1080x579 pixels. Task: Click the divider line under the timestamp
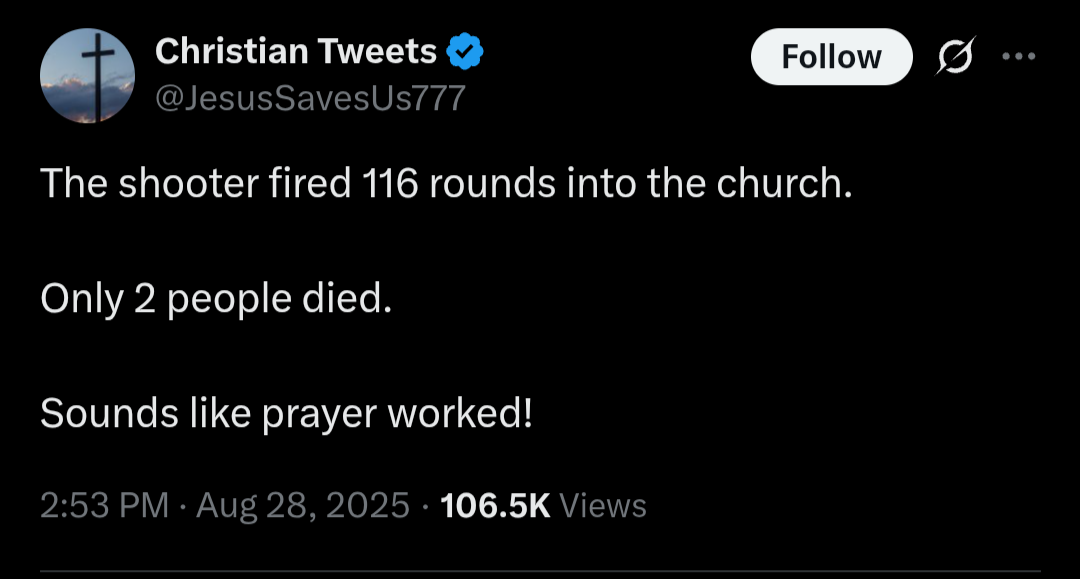pos(540,572)
